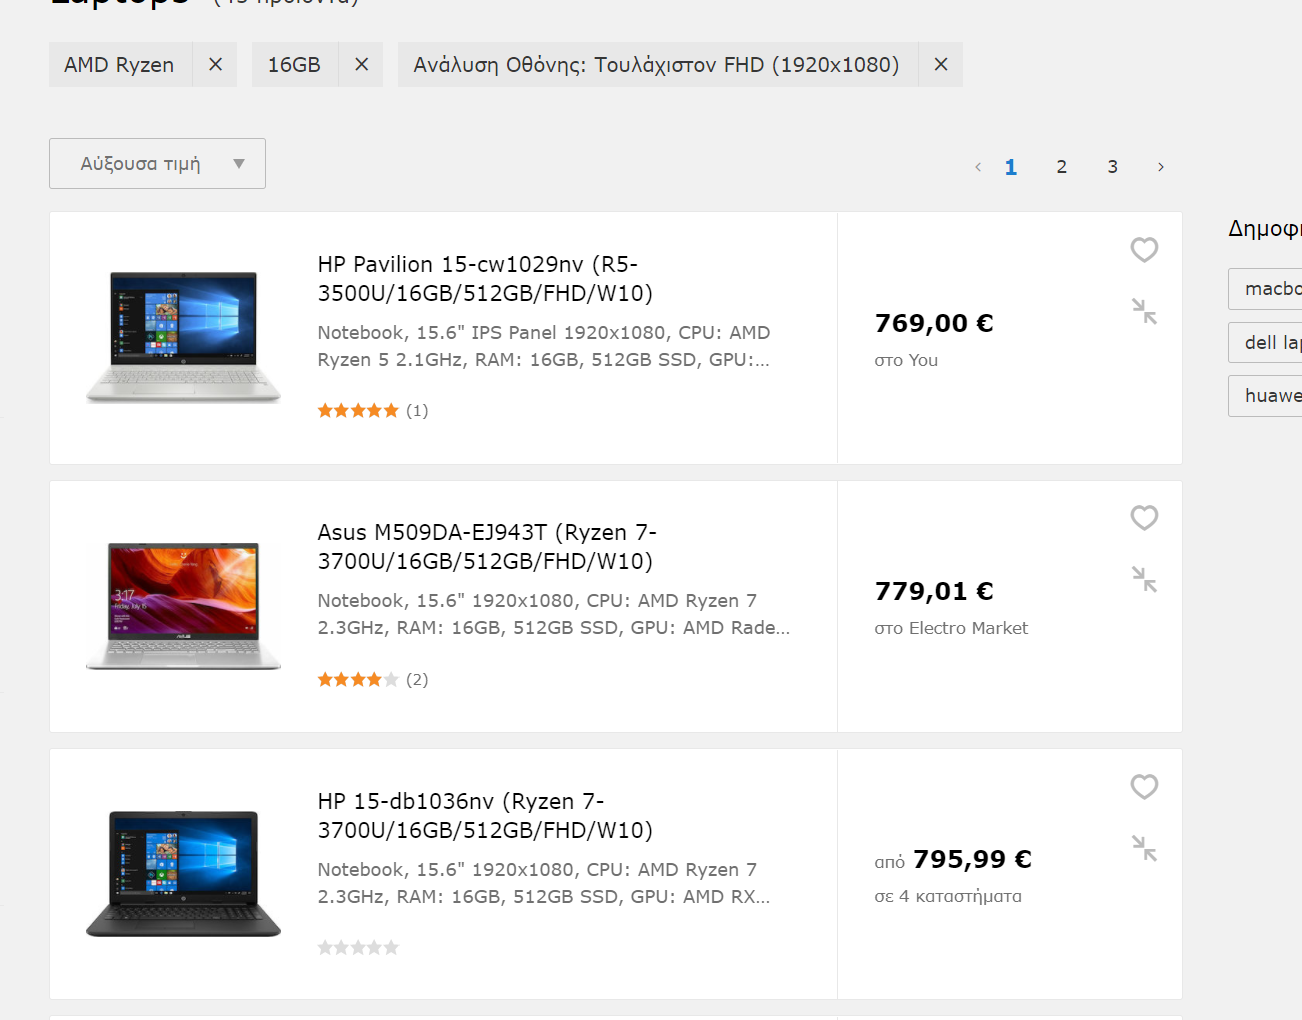
Task: Select page 1 of results
Action: pos(1011,167)
